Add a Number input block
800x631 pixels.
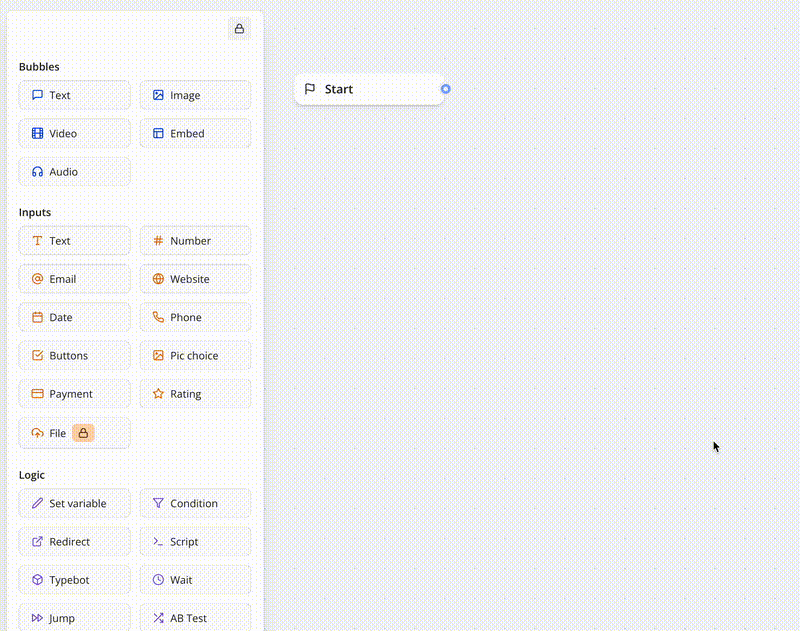coord(195,241)
